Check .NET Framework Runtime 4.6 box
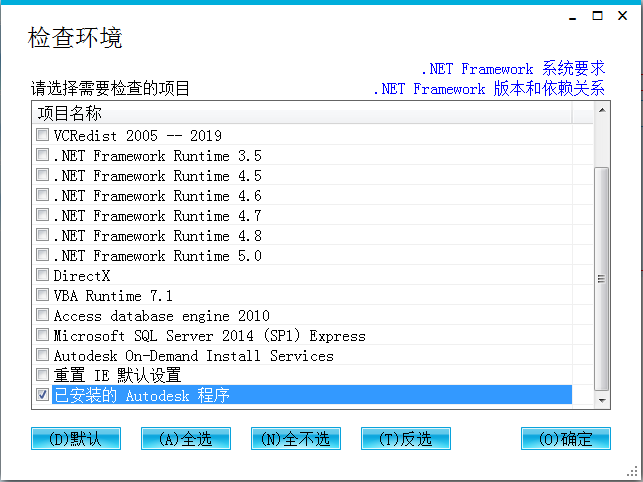 (42, 194)
